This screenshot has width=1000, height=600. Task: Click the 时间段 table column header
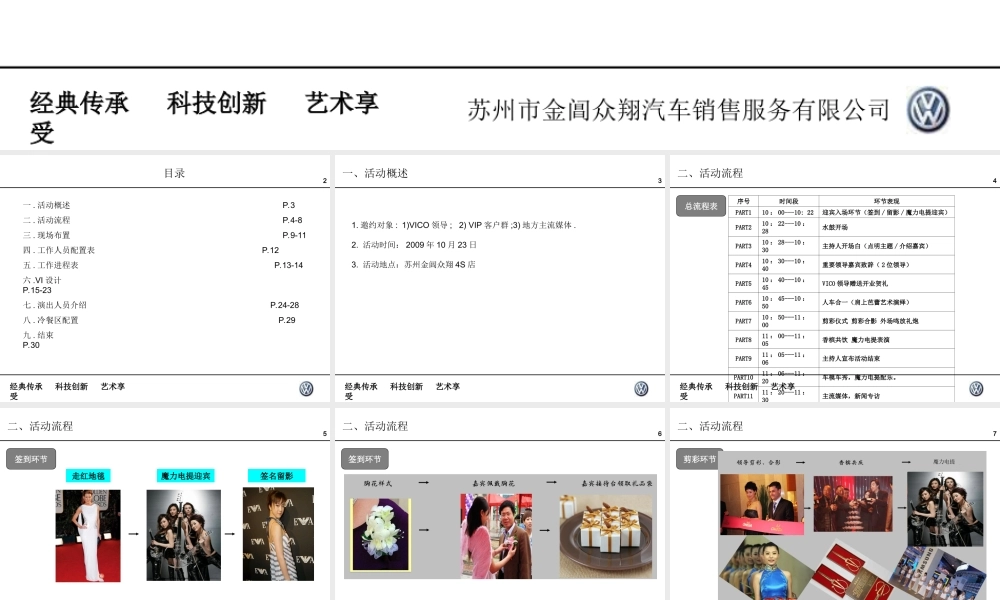(788, 201)
